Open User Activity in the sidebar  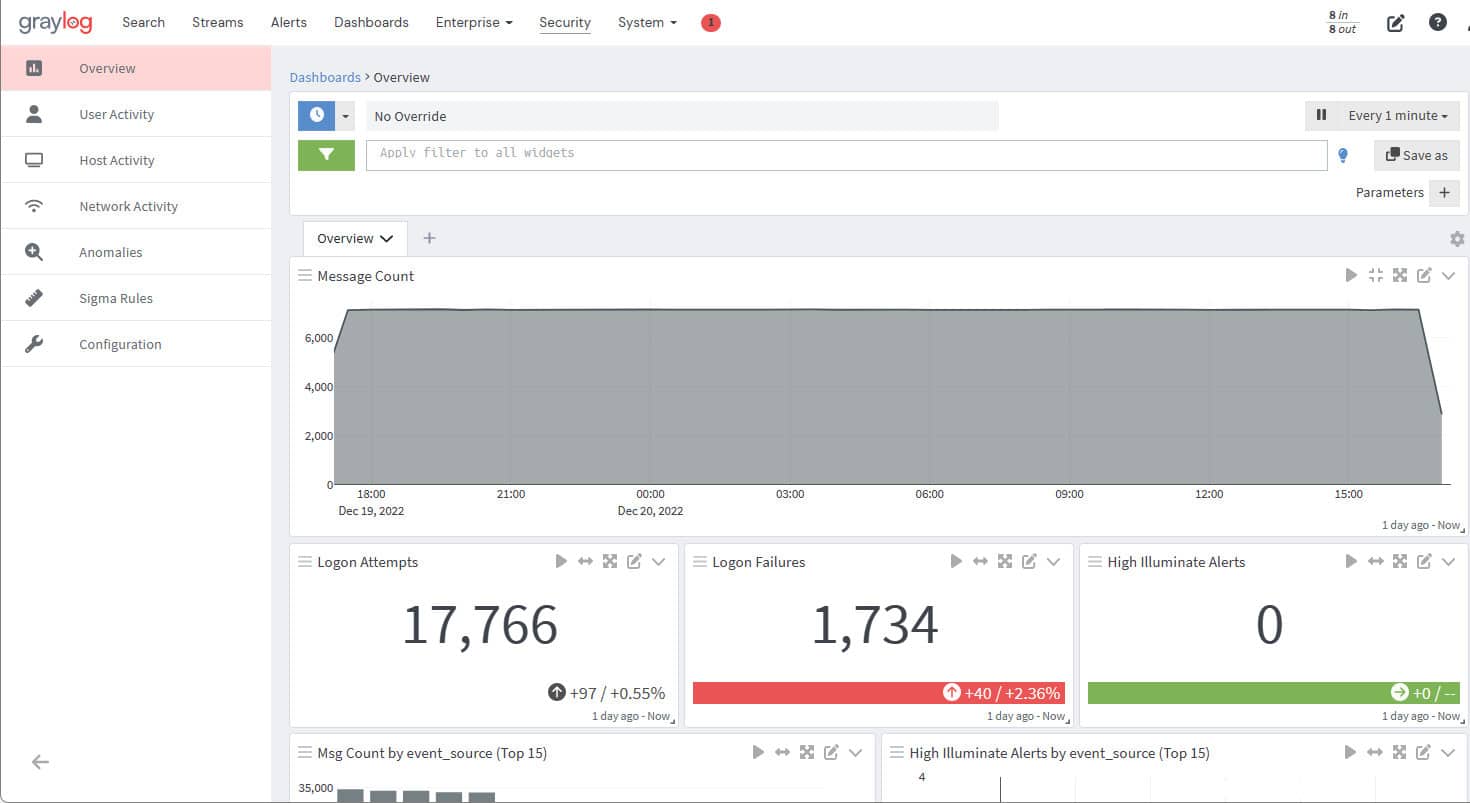pos(136,114)
